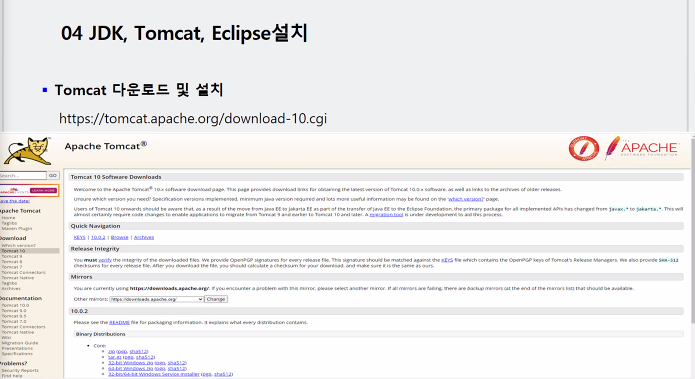The height and width of the screenshot is (379, 695).
Task: Open Home in the Apache Tomcat sidebar section
Action: tap(8, 218)
